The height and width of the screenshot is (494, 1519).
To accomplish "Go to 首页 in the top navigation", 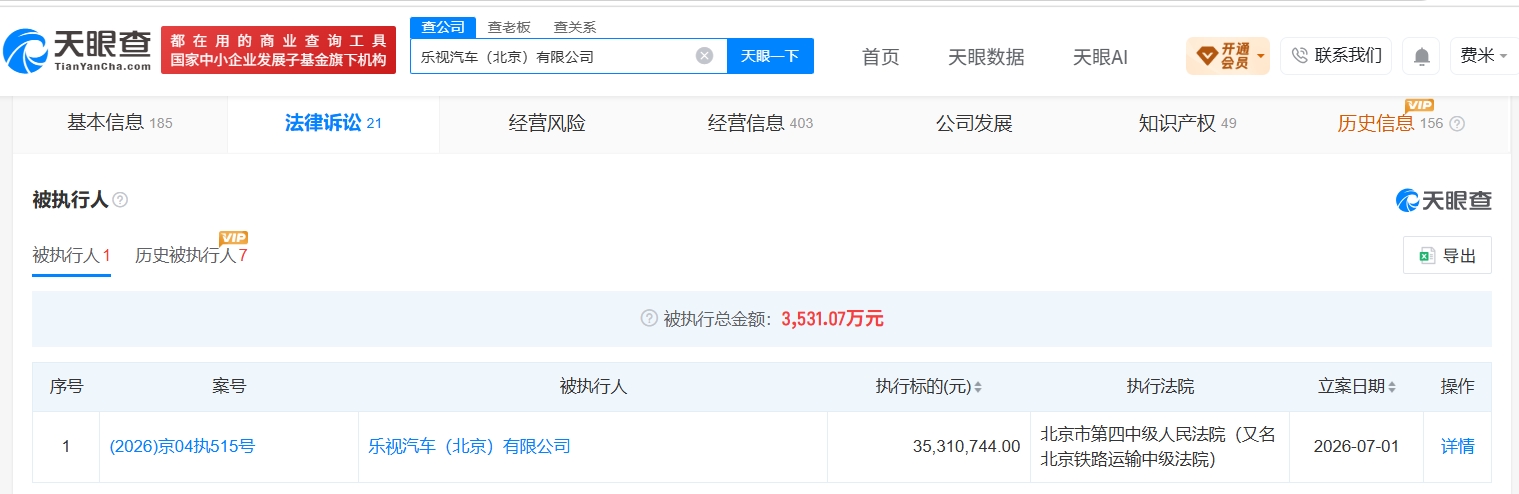I will 880,57.
